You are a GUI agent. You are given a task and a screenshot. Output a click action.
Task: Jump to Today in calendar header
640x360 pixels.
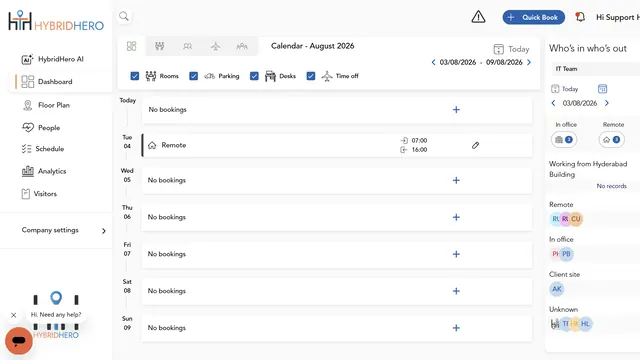[x=511, y=49]
